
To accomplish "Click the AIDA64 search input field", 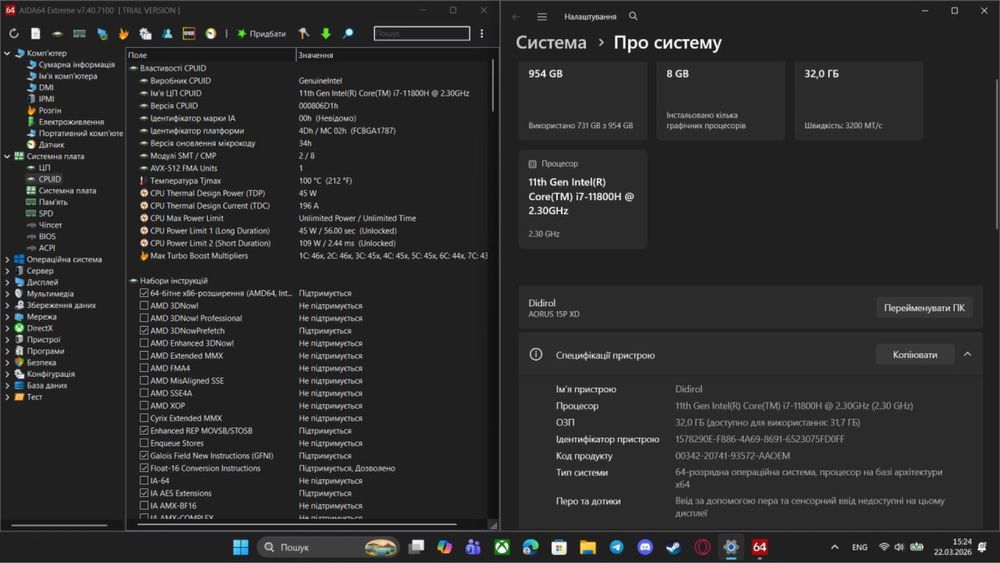I will pyautogui.click(x=422, y=33).
